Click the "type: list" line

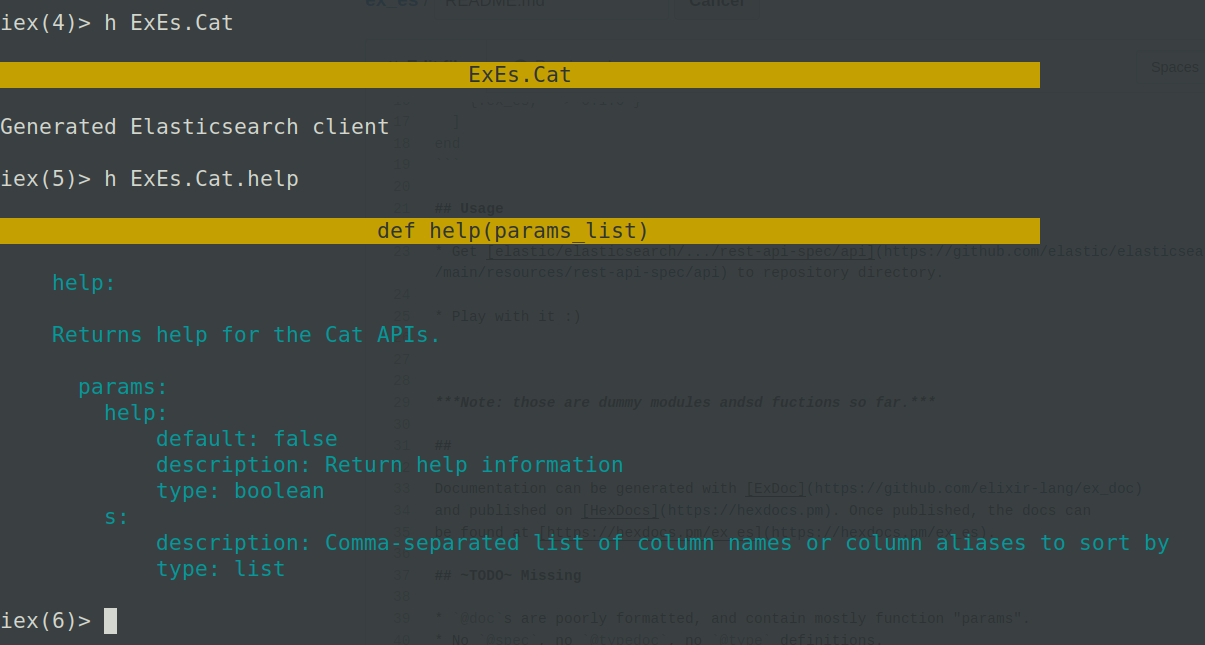pos(221,569)
